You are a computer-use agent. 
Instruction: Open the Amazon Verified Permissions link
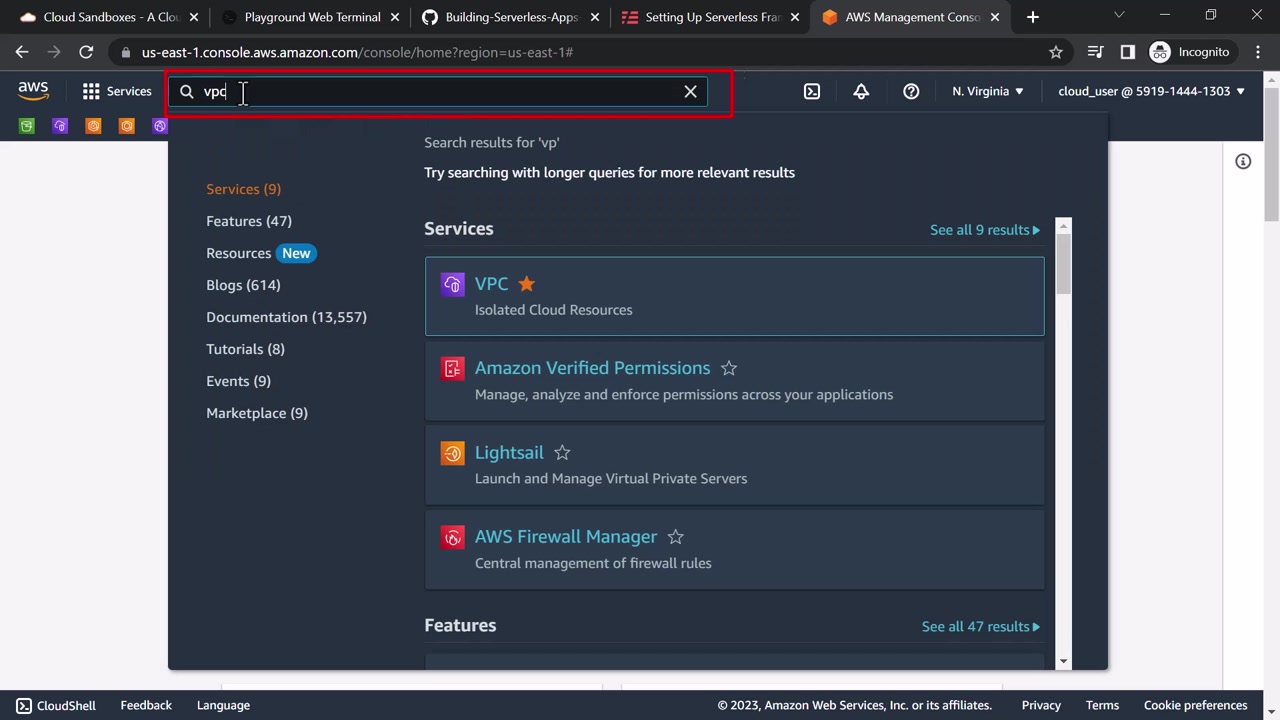(x=592, y=368)
